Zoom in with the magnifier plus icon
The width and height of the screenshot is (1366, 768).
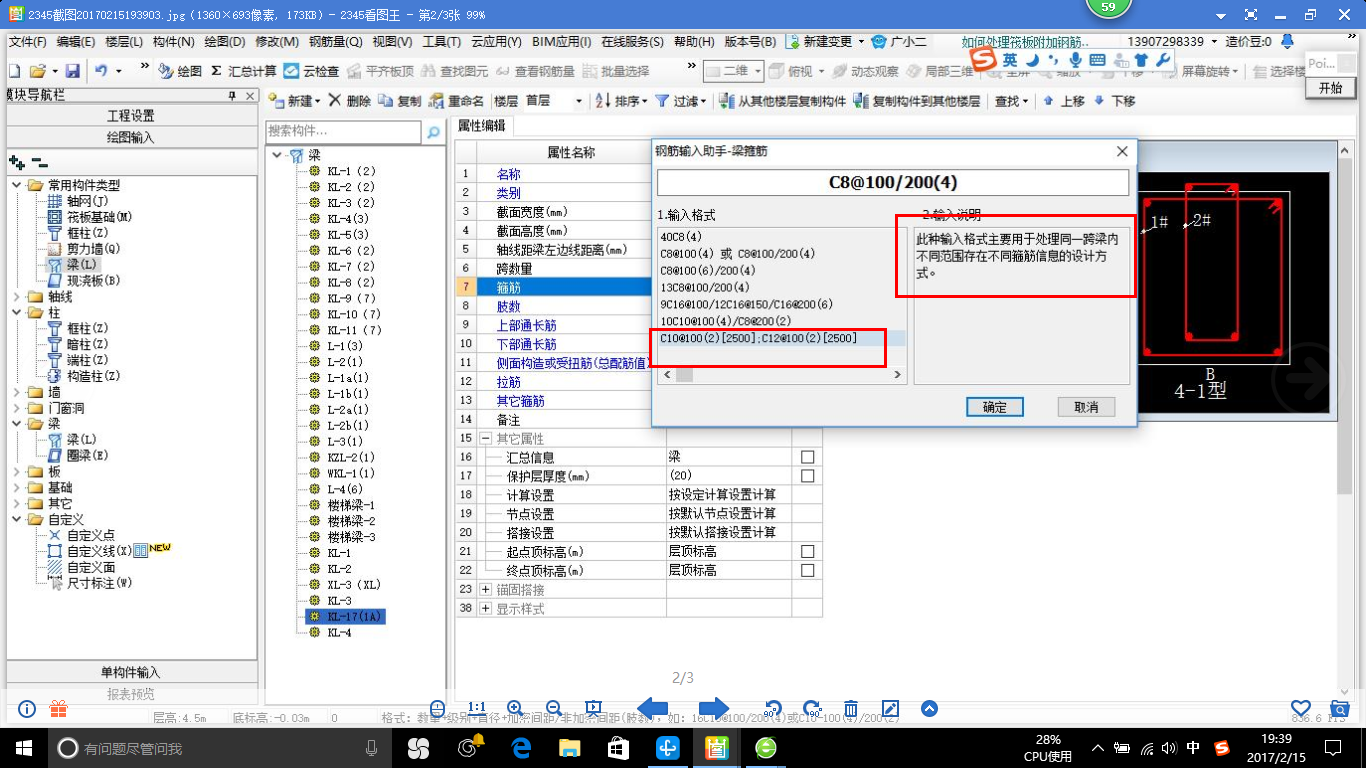click(x=515, y=708)
